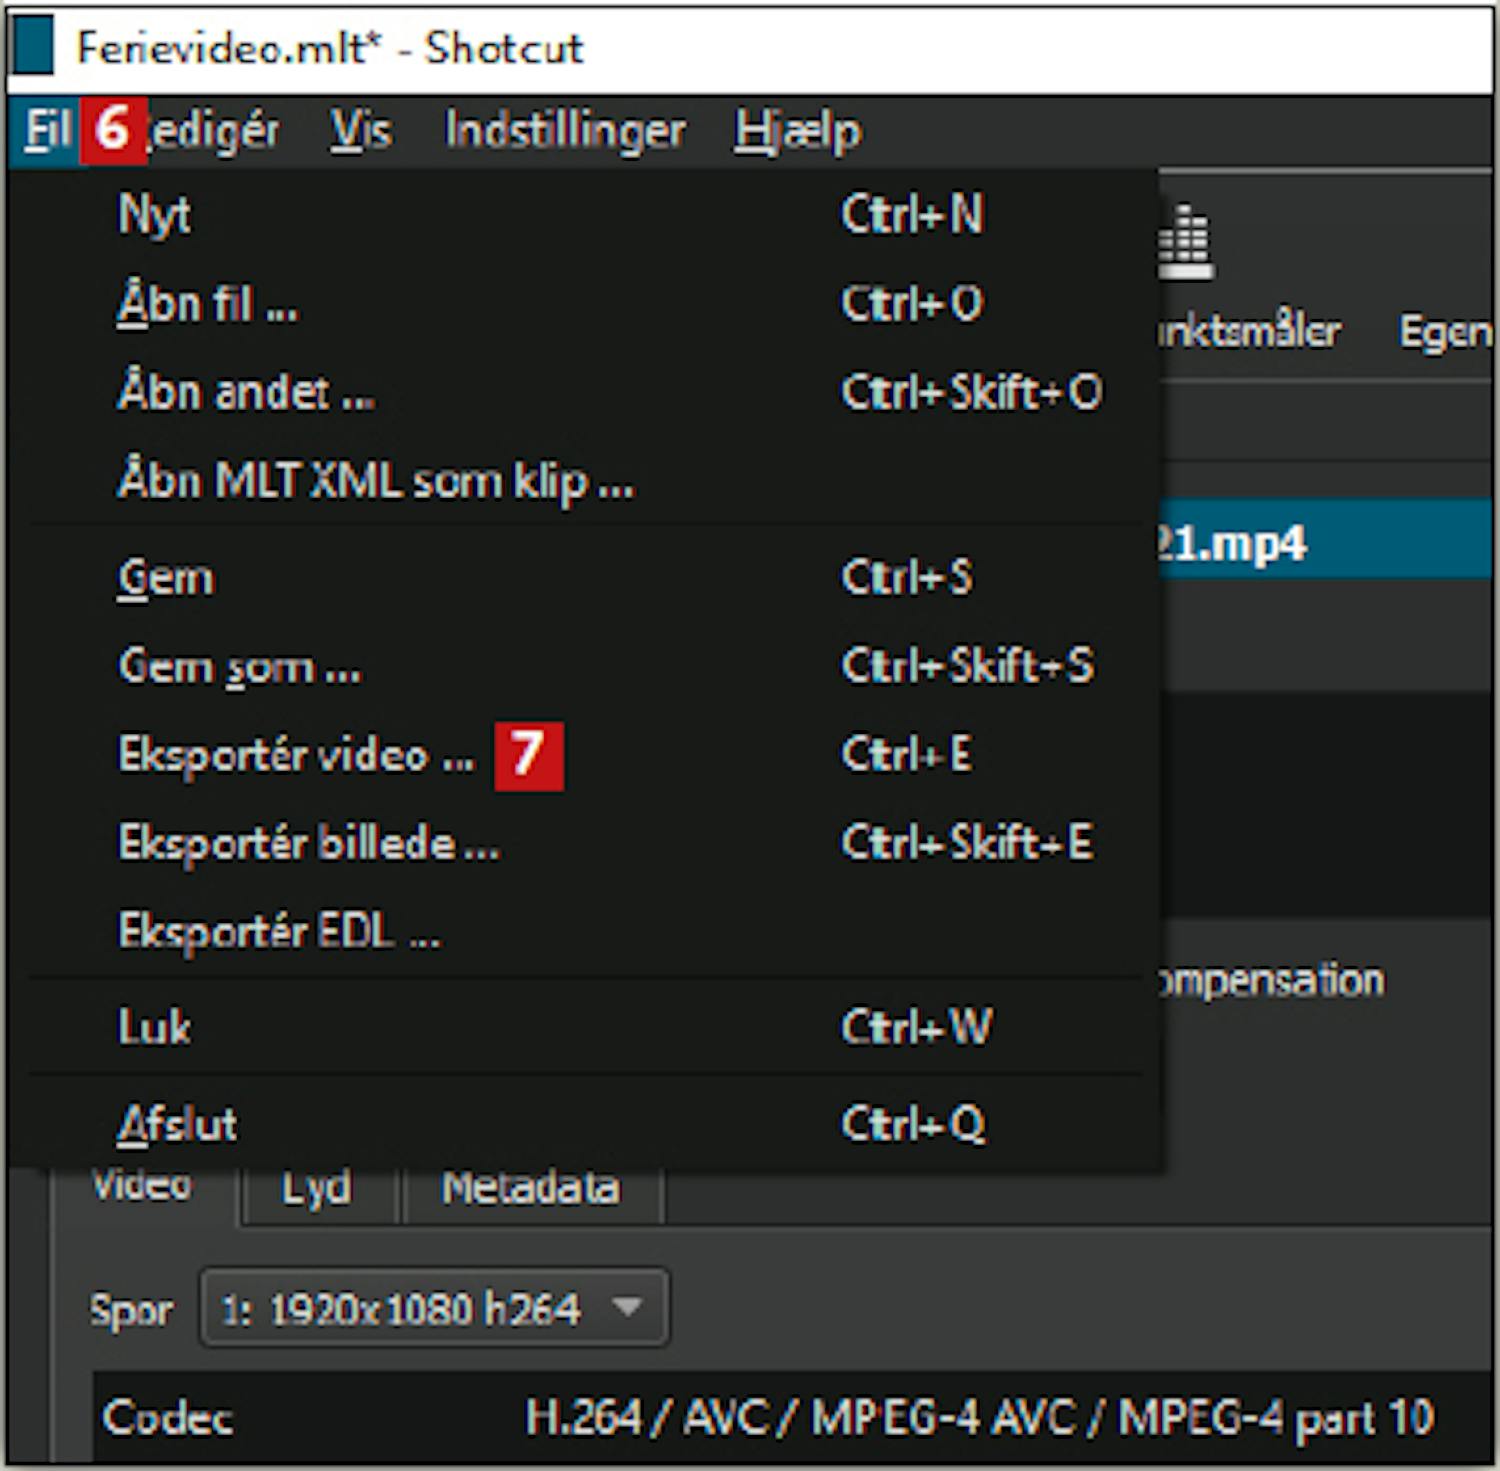
Task: Choose Åbn MLT XML som klip ...
Action: (x=585, y=480)
